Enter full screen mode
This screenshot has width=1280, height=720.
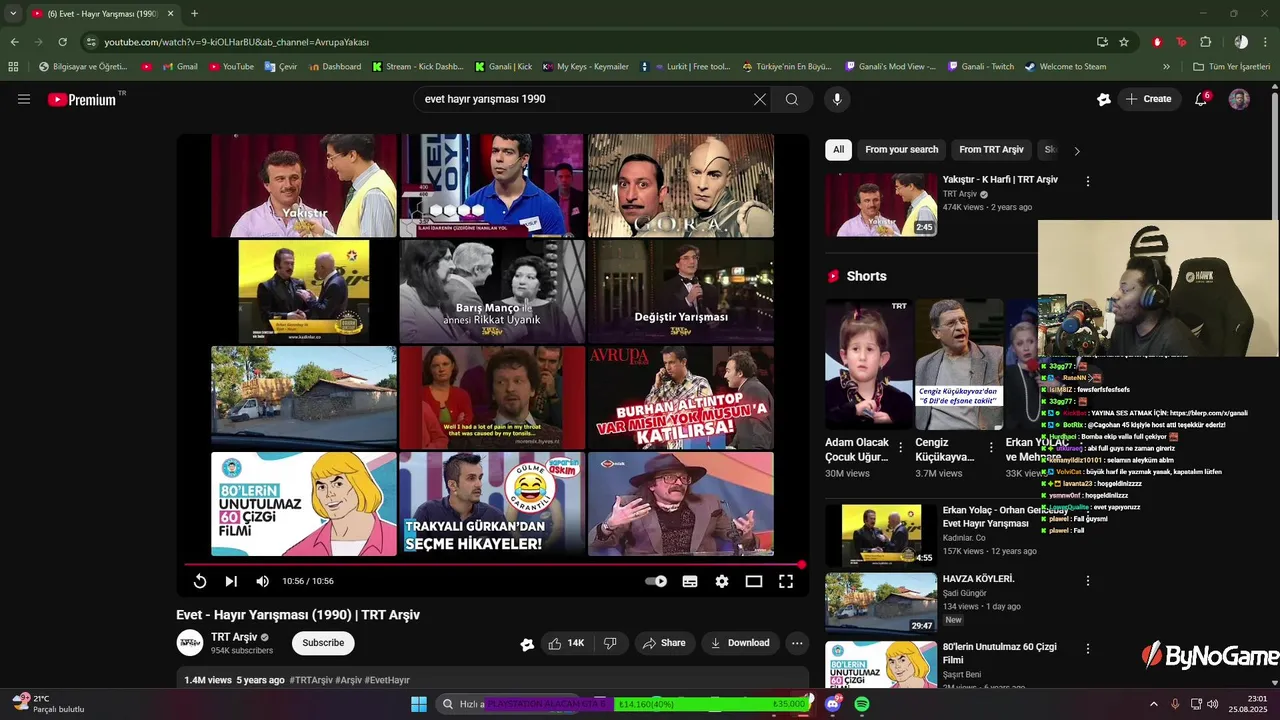(786, 581)
